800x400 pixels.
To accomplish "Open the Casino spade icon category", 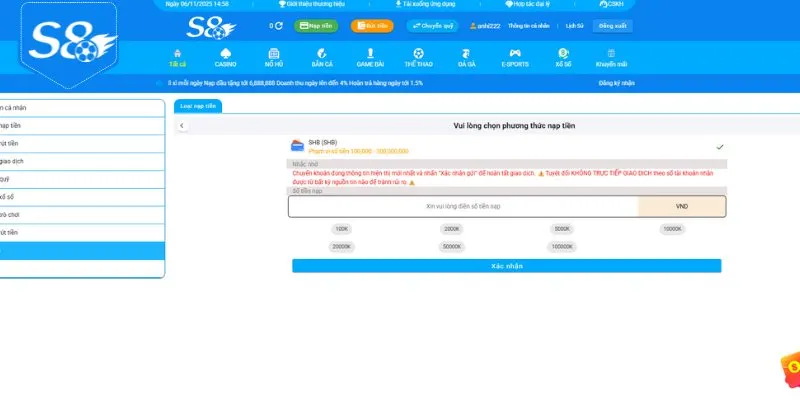I will click(225, 52).
